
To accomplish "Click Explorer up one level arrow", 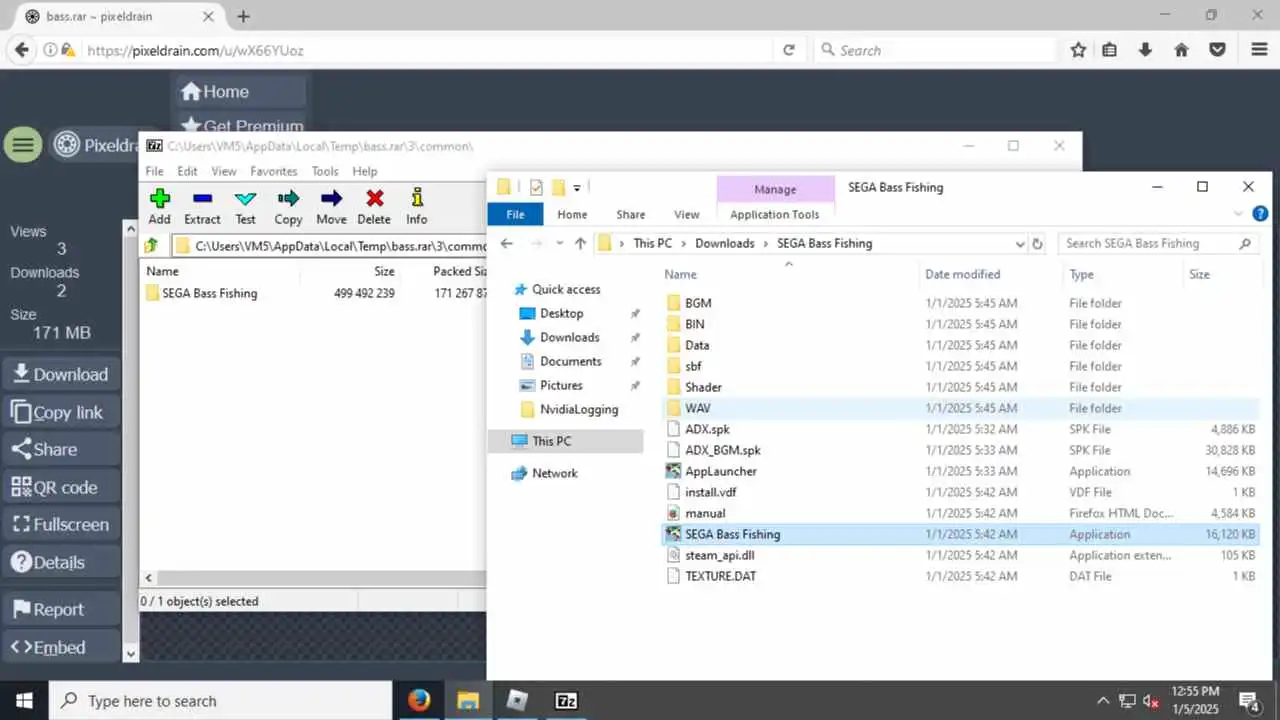I will pos(580,243).
